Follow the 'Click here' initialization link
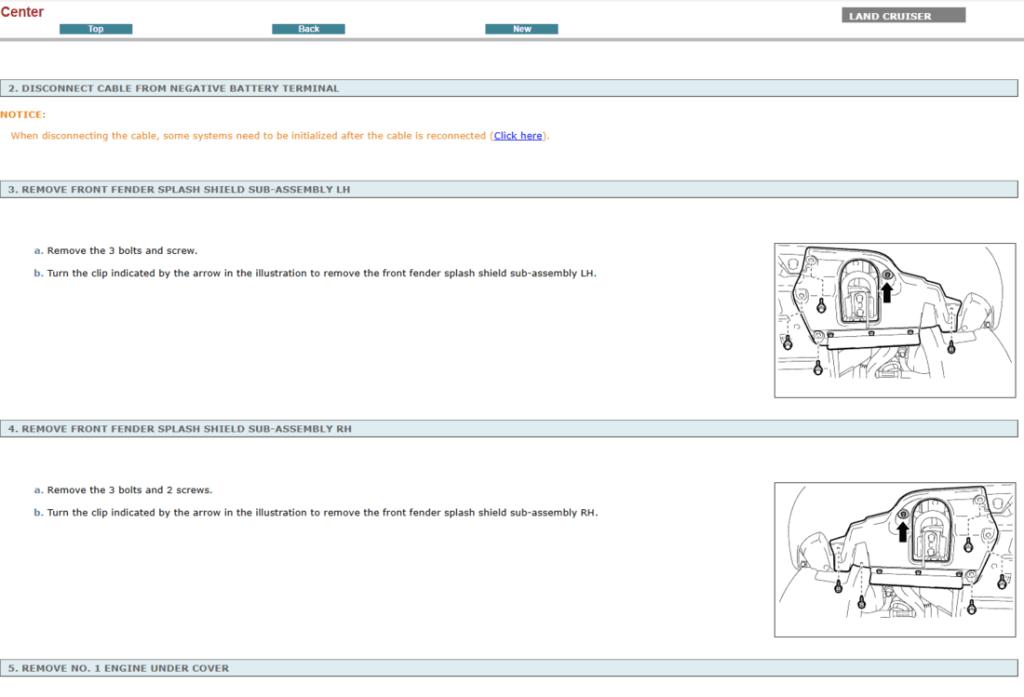Viewport: 1024px width, 697px height. pyautogui.click(x=518, y=136)
